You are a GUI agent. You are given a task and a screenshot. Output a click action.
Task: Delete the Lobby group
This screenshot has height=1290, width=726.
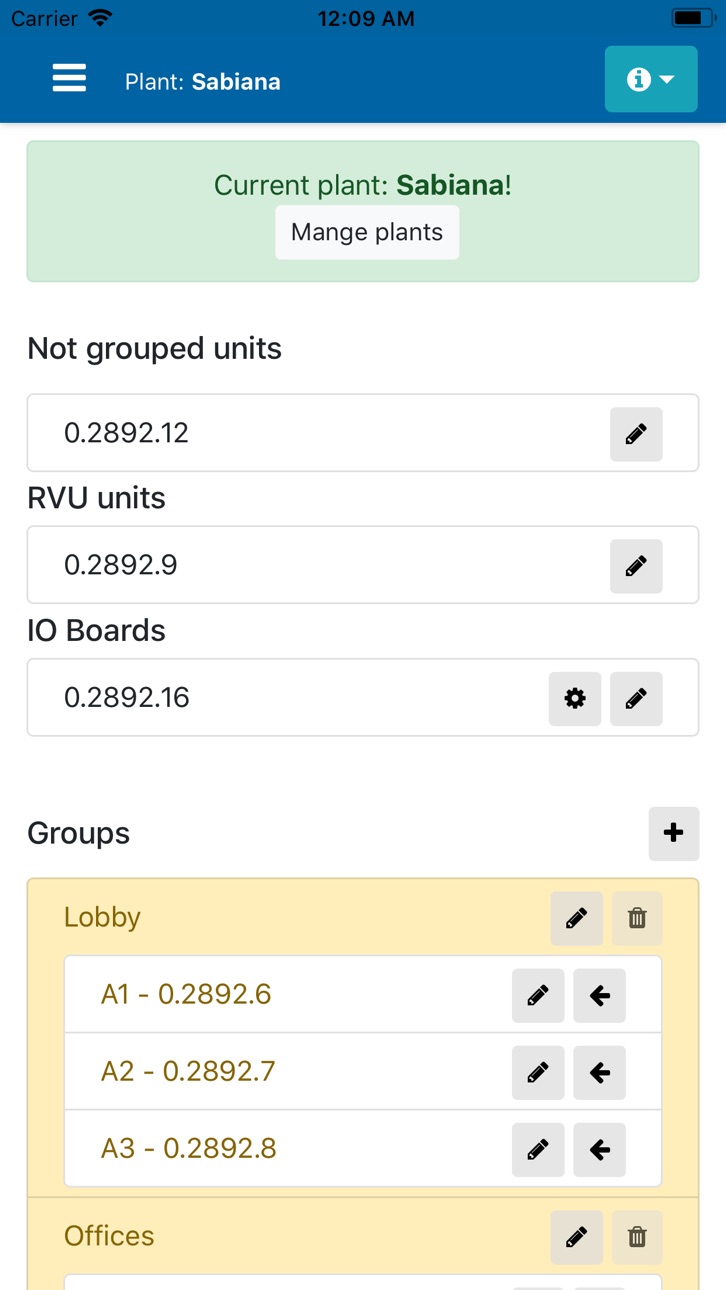(637, 918)
